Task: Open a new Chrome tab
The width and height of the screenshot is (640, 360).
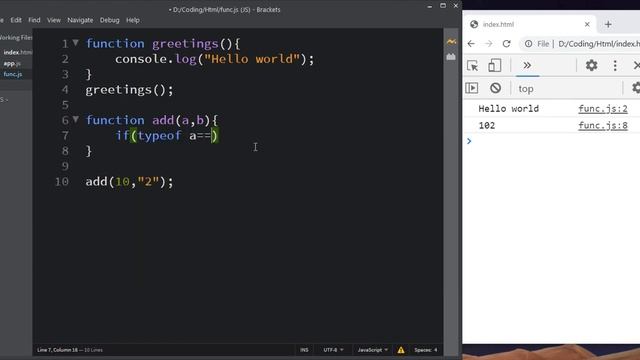Action: 608,24
